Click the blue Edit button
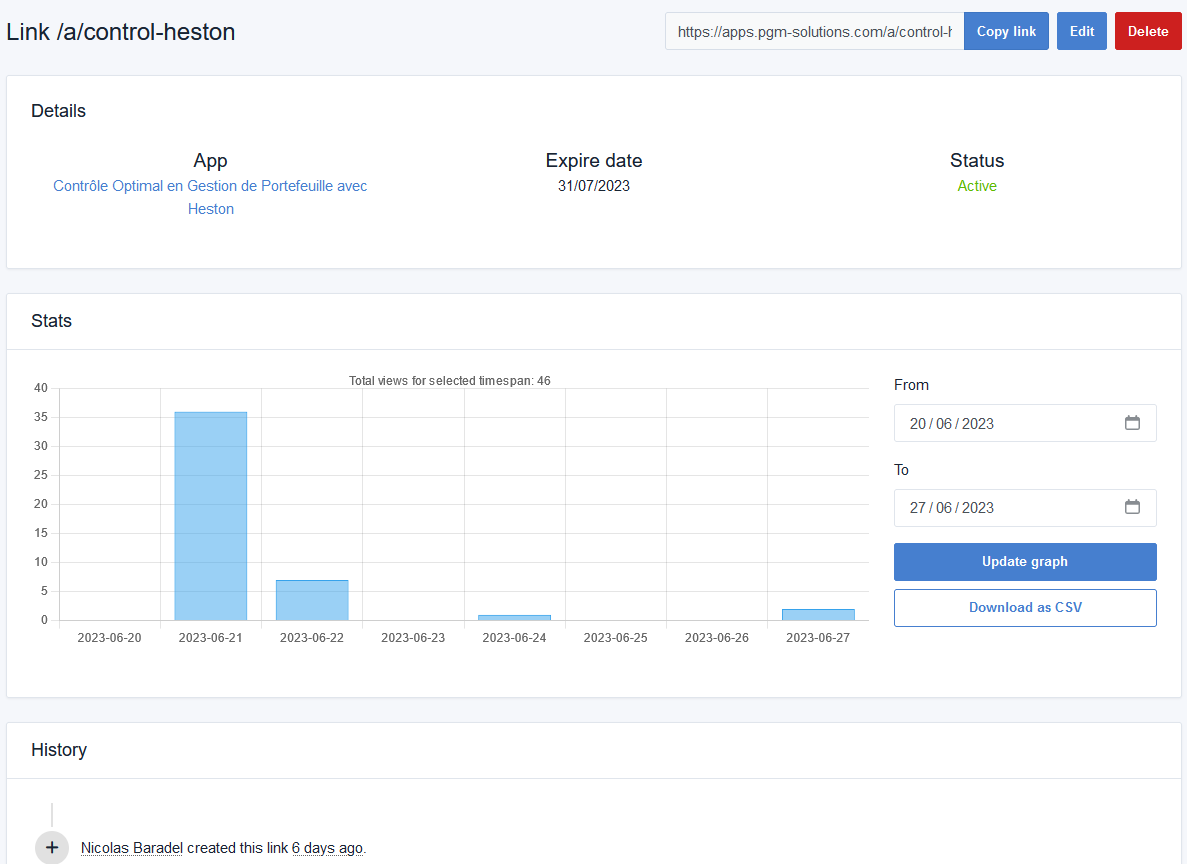 [1082, 31]
